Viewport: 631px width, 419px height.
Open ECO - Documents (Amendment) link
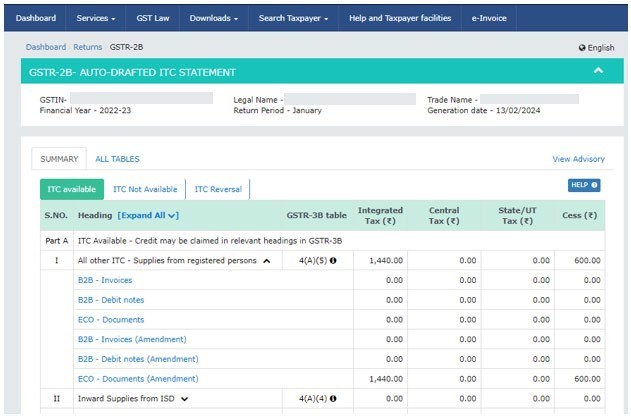click(137, 379)
